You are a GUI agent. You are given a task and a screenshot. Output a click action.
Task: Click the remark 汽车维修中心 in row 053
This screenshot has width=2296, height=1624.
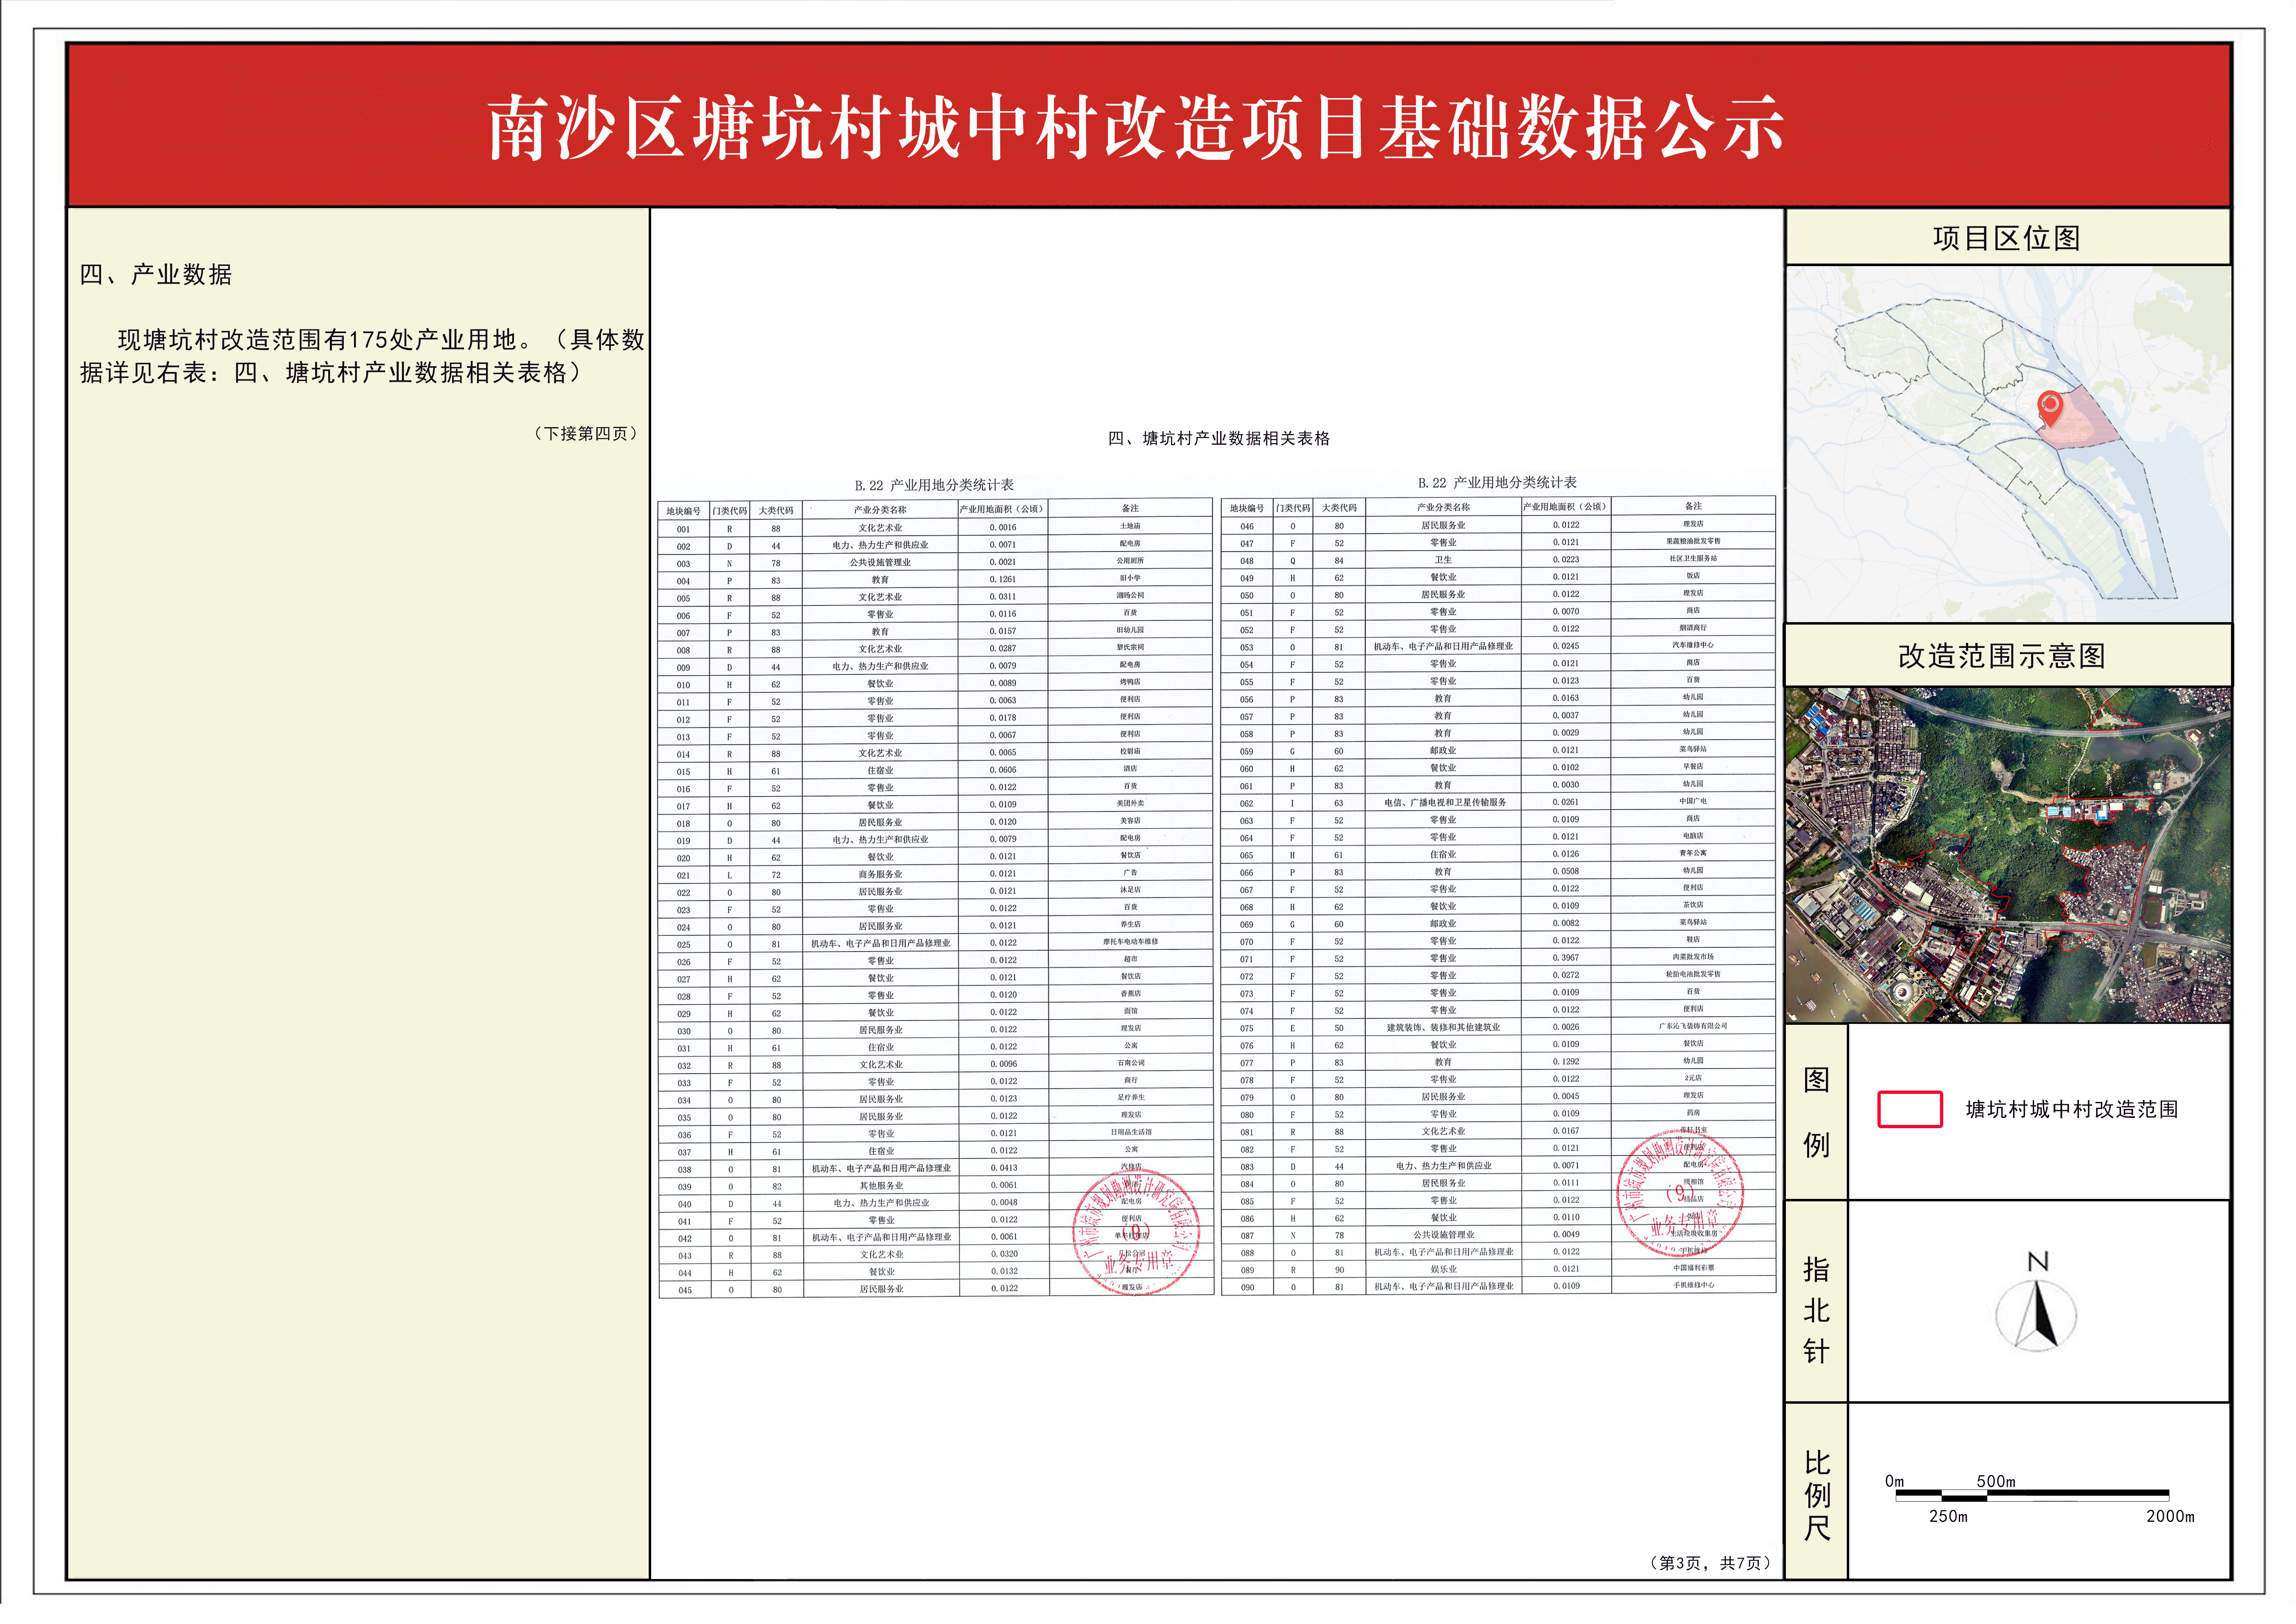point(1693,645)
